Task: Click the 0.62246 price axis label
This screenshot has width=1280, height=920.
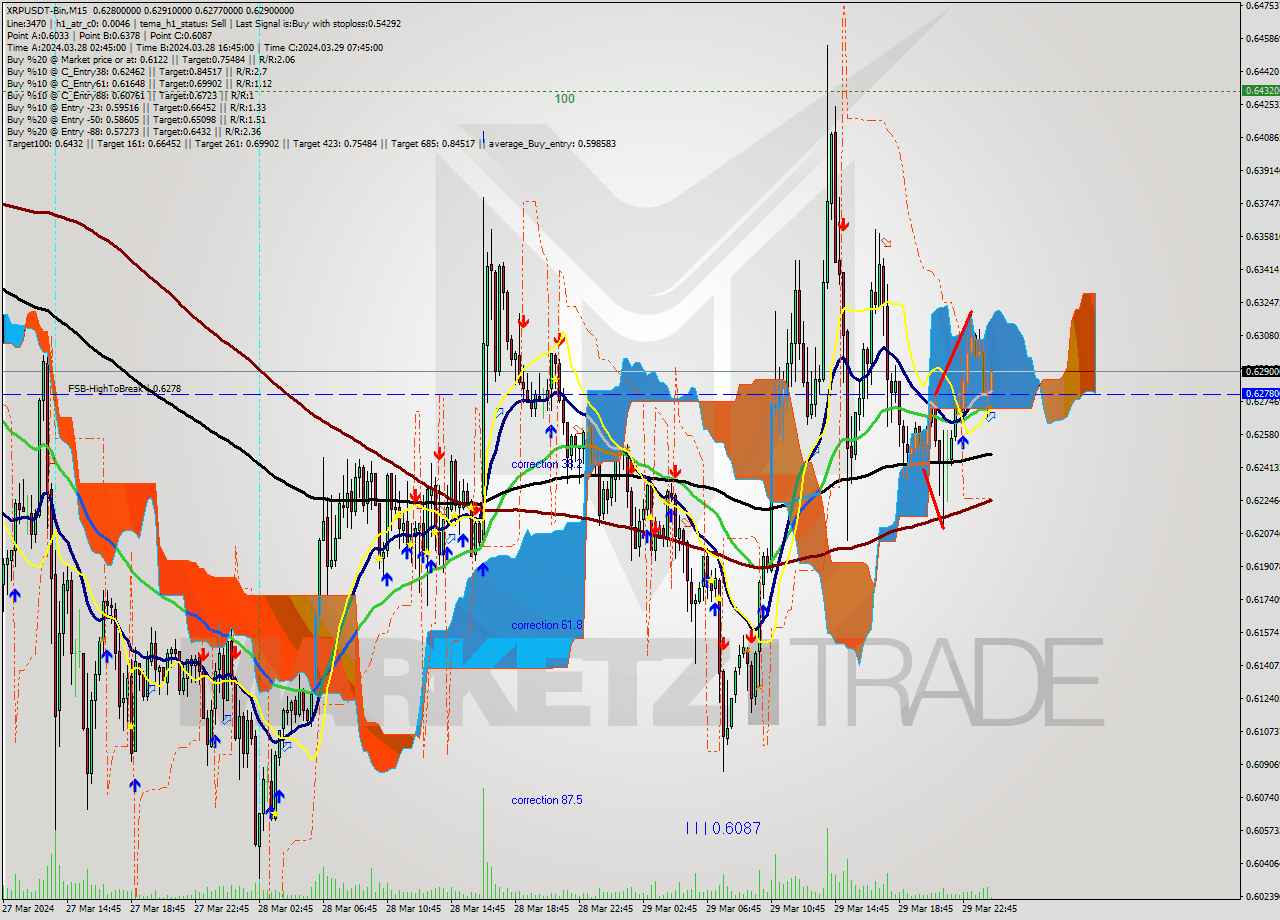Action: point(1262,501)
